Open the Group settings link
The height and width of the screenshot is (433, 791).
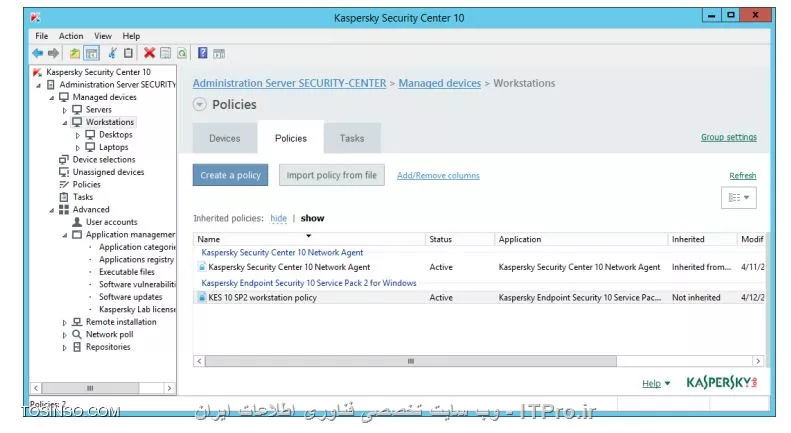728,137
